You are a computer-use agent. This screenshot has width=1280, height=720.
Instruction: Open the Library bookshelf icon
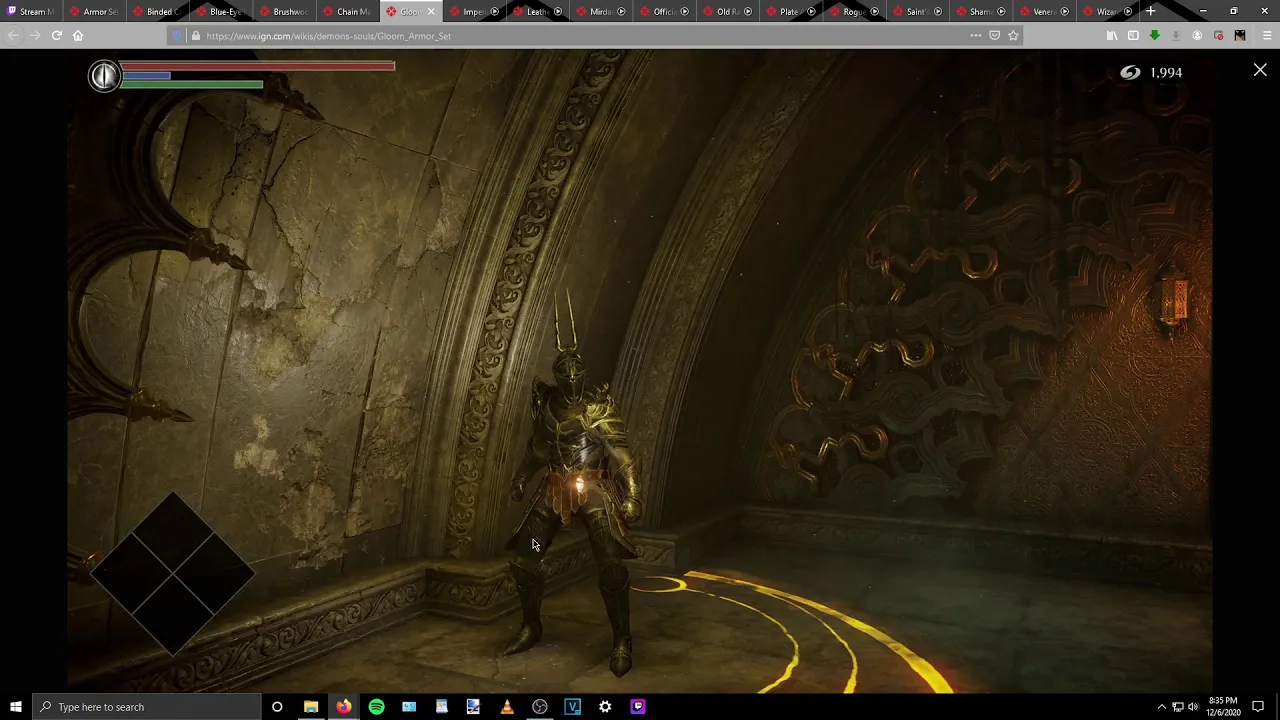pyautogui.click(x=1111, y=35)
